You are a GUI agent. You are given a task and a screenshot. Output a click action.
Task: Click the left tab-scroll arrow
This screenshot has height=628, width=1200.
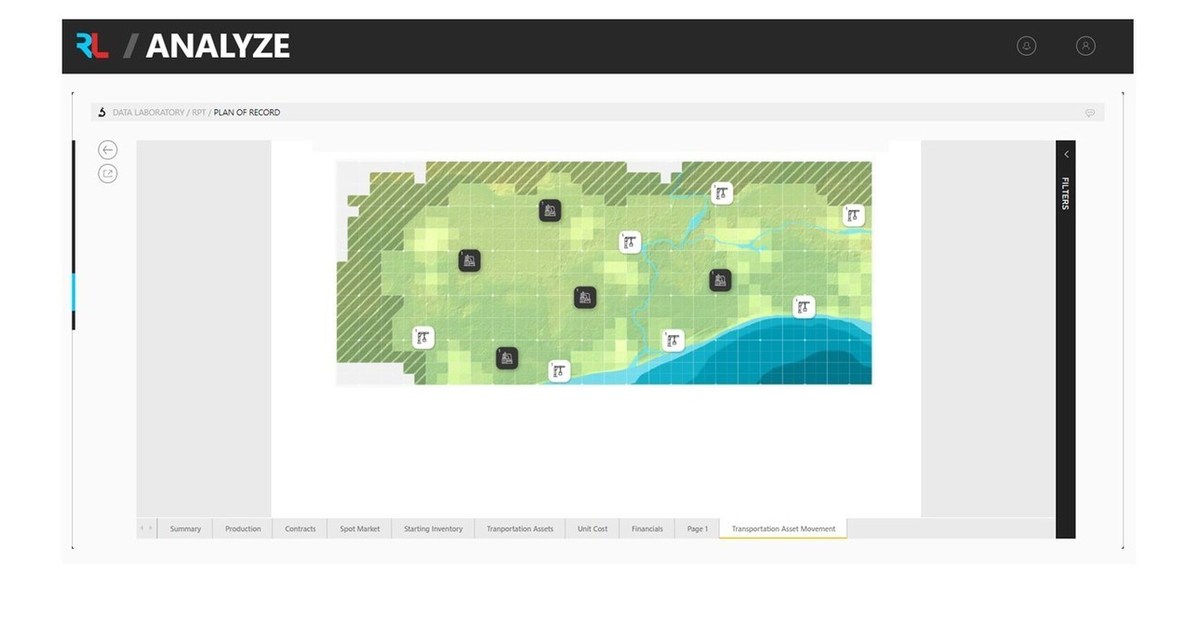[143, 528]
